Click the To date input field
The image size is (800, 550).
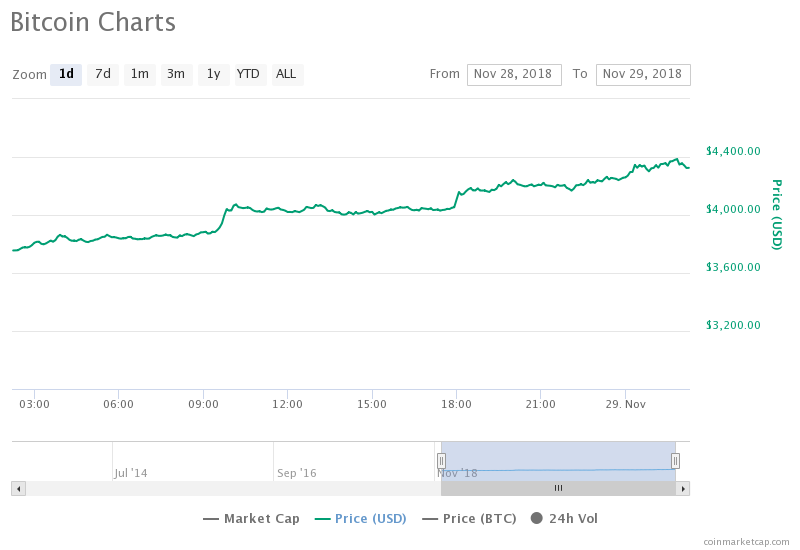pos(643,74)
